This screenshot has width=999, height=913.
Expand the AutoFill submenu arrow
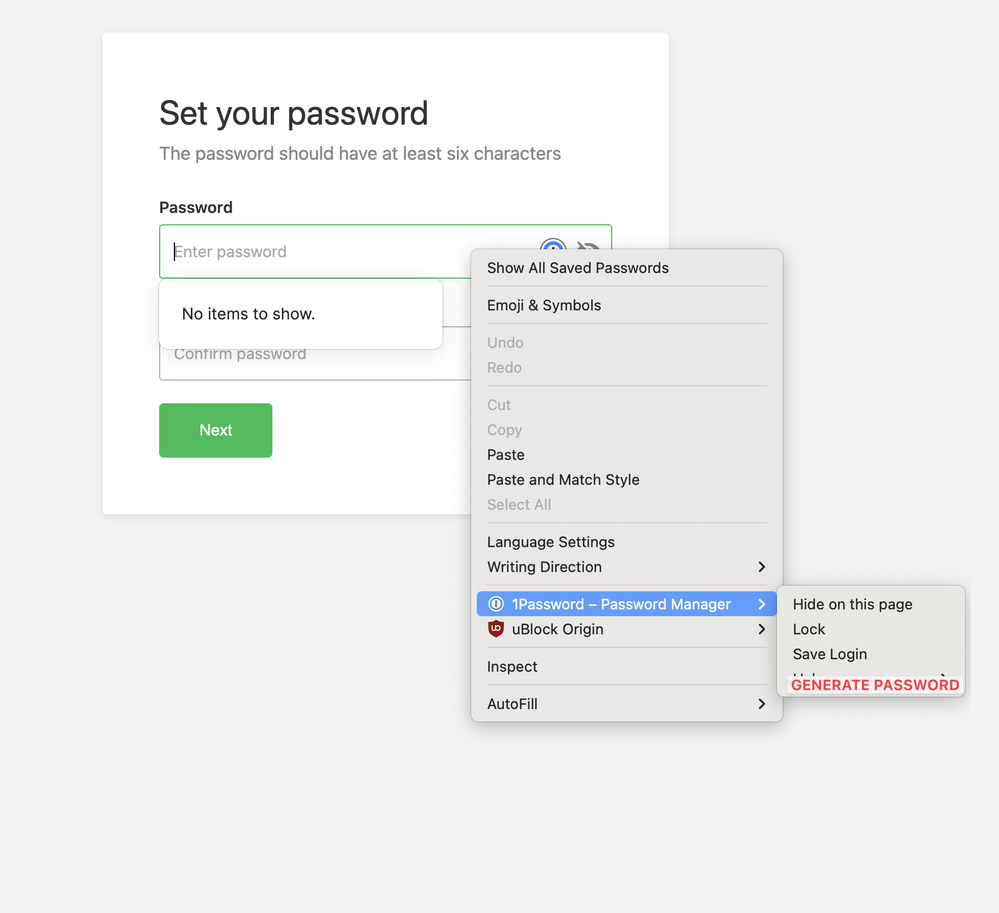click(761, 704)
